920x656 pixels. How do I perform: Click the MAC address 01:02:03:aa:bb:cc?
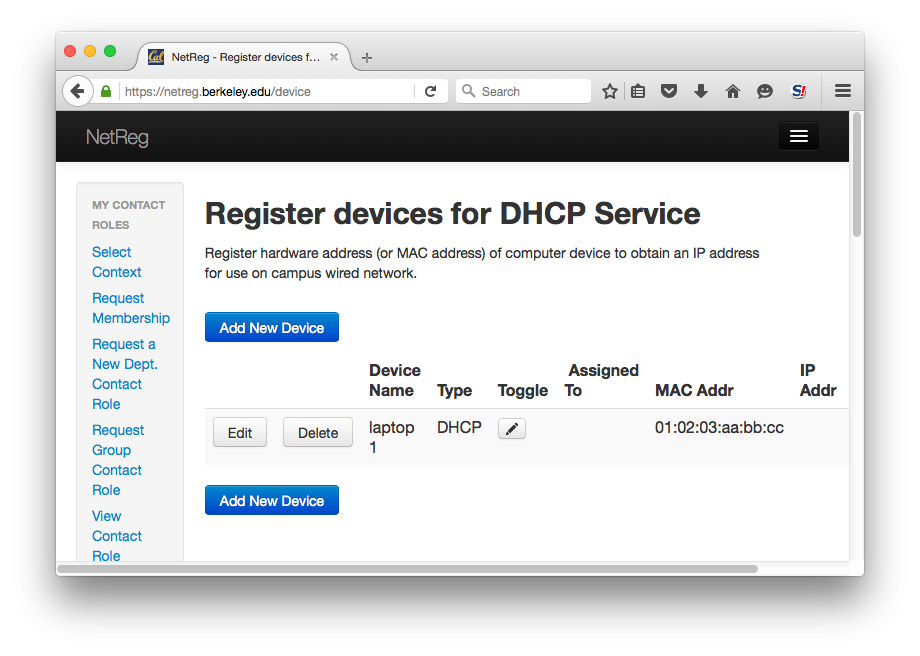tap(719, 427)
